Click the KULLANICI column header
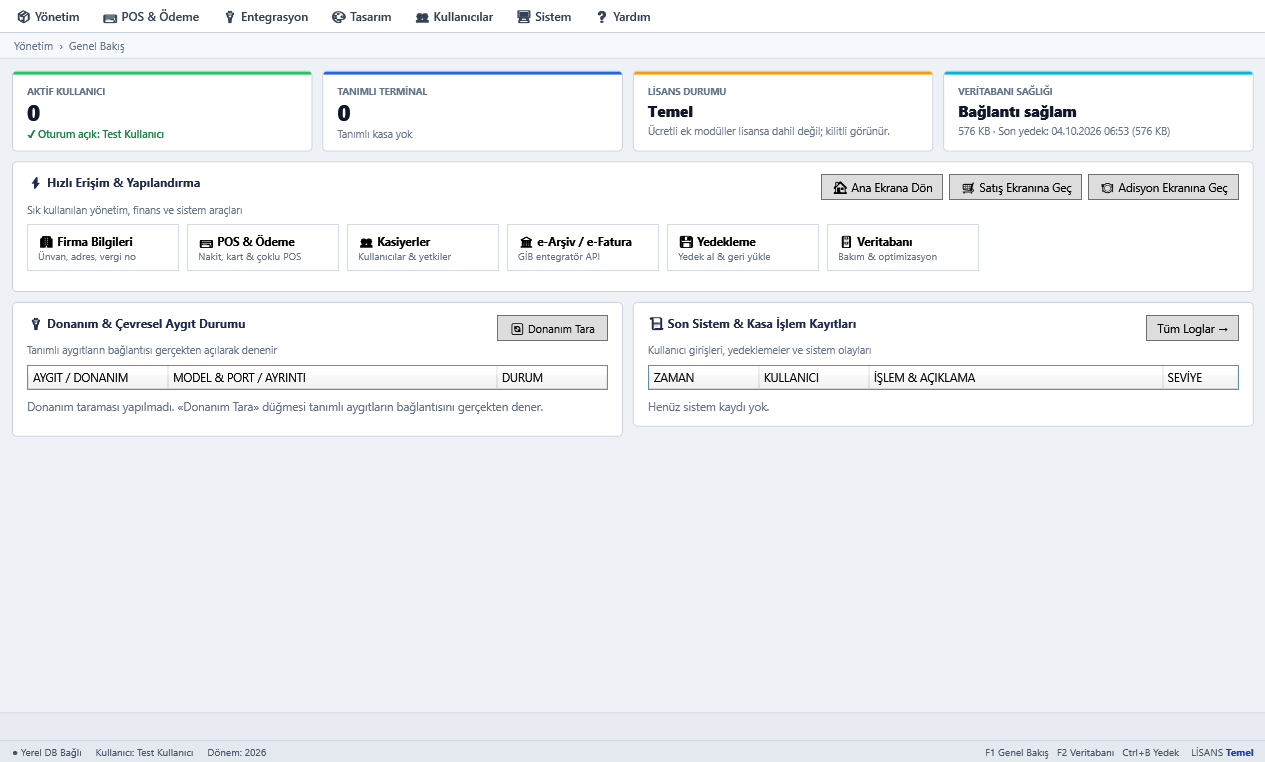This screenshot has width=1265, height=762. tap(814, 378)
